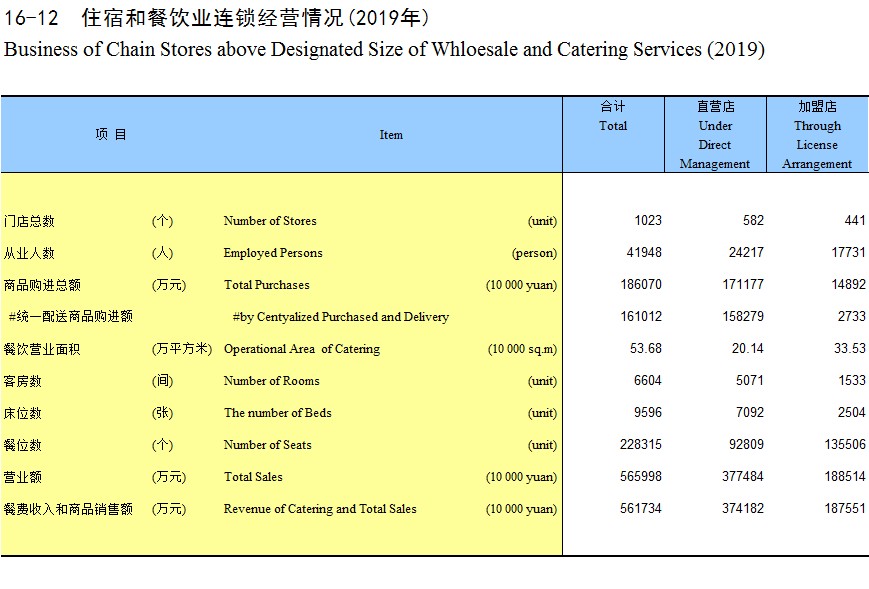Image resolution: width=869 pixels, height=589 pixels.
Task: Select total sales value 188514
Action: point(845,477)
